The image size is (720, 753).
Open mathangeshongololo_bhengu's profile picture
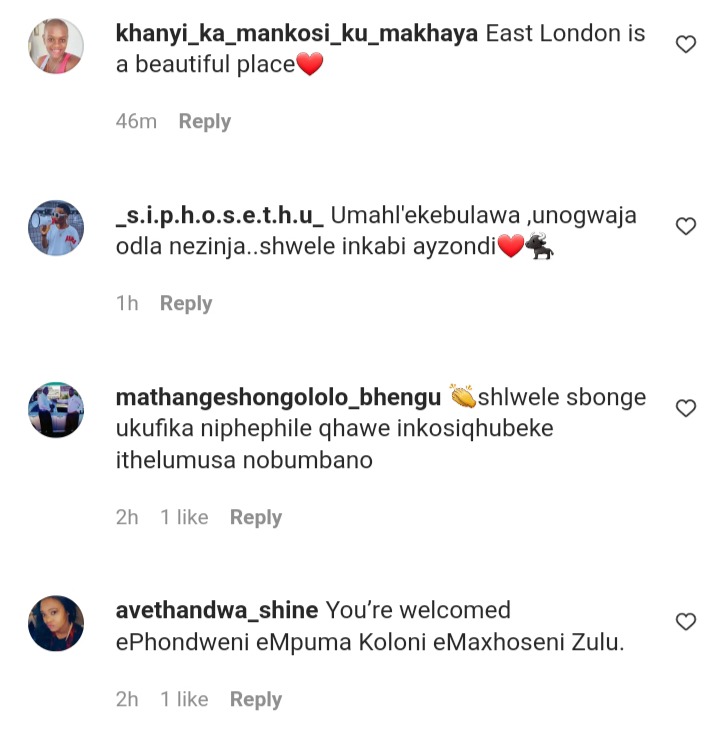[x=56, y=410]
